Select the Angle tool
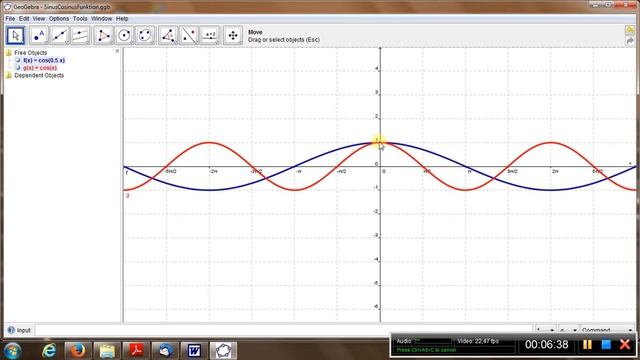640x360 pixels. [x=168, y=36]
